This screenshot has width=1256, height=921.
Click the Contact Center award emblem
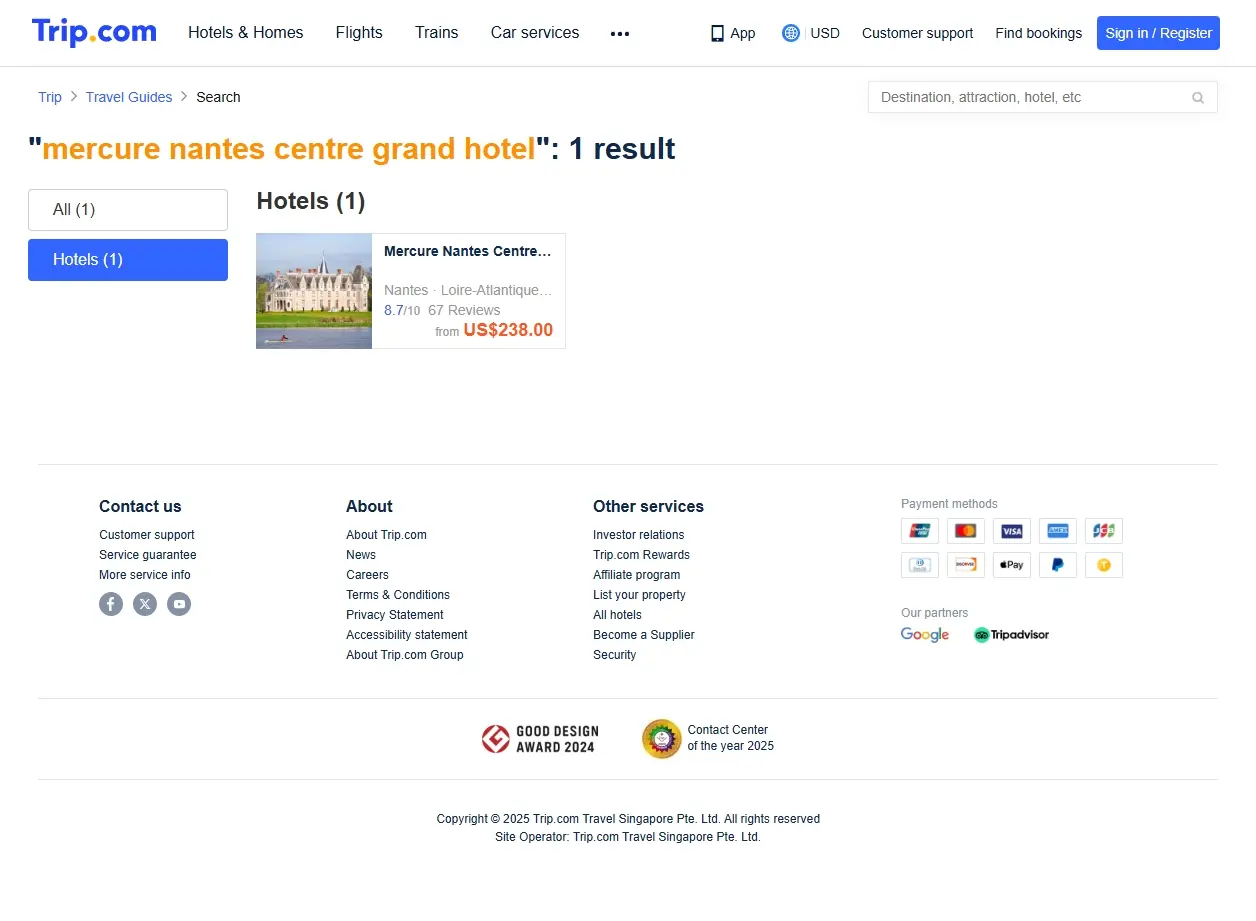click(x=661, y=739)
